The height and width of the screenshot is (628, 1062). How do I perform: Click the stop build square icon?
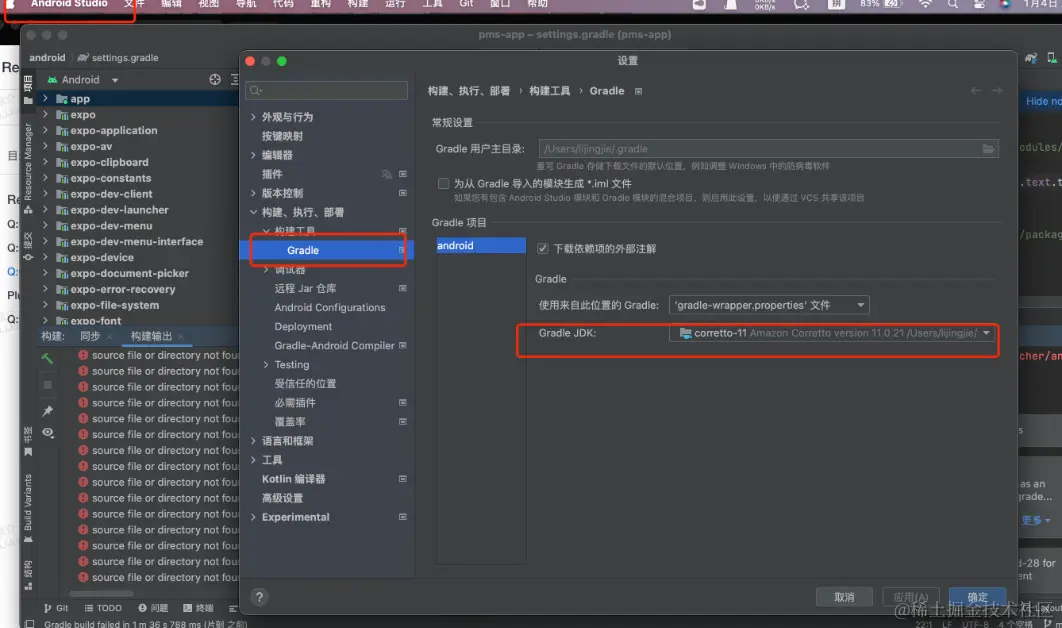[47, 385]
